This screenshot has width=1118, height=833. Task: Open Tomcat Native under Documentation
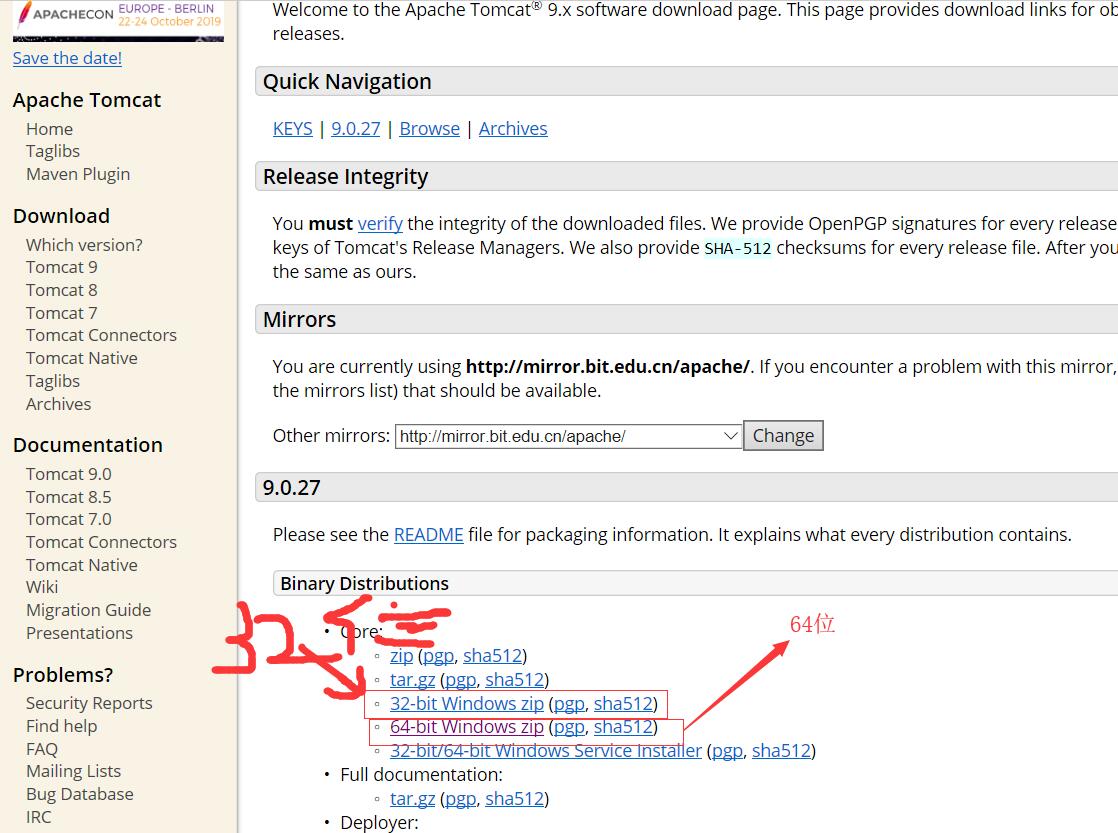[82, 565]
